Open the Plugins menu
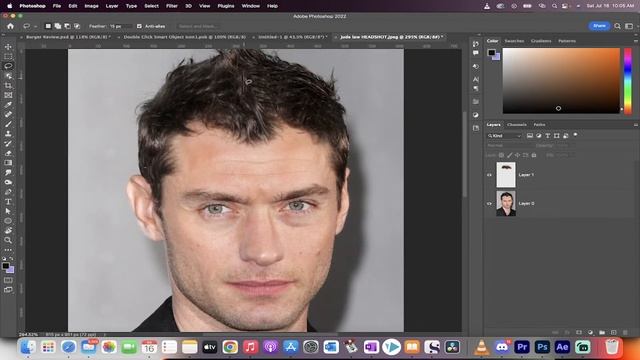The image size is (640, 360). click(226, 6)
